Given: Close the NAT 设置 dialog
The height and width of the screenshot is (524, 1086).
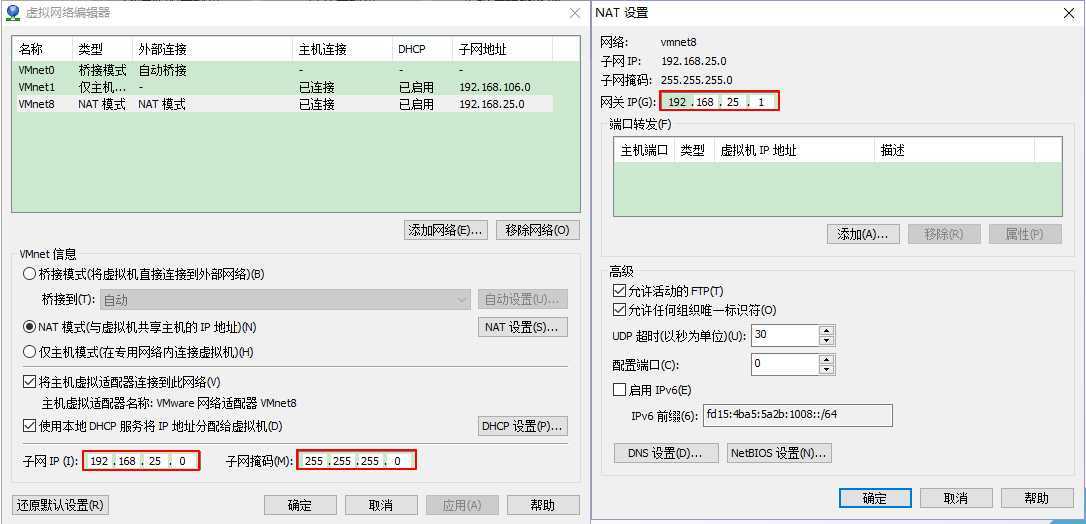Looking at the screenshot, I should [x=1069, y=12].
